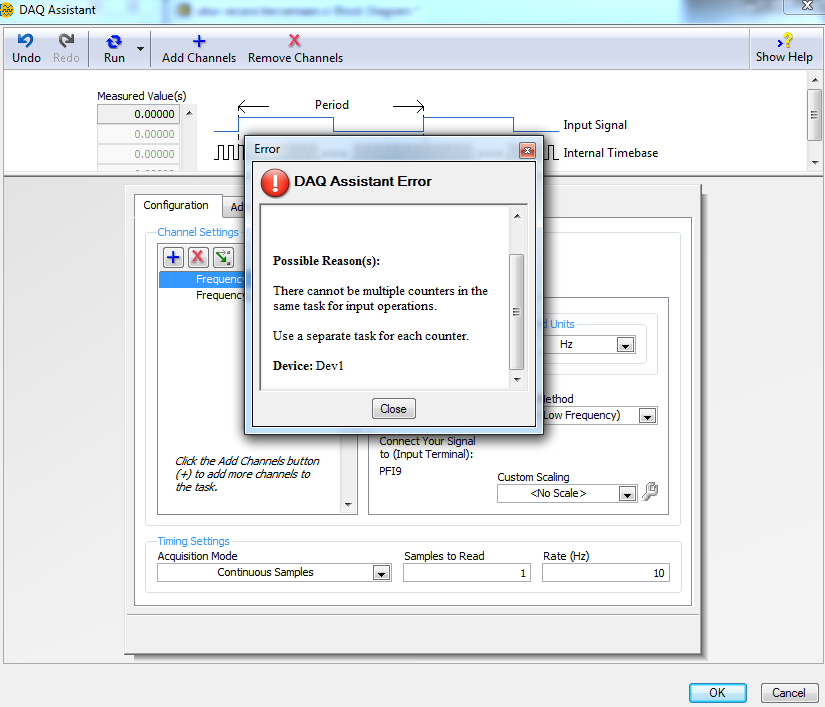
Task: Switch to the Configuration tab
Action: [178, 206]
